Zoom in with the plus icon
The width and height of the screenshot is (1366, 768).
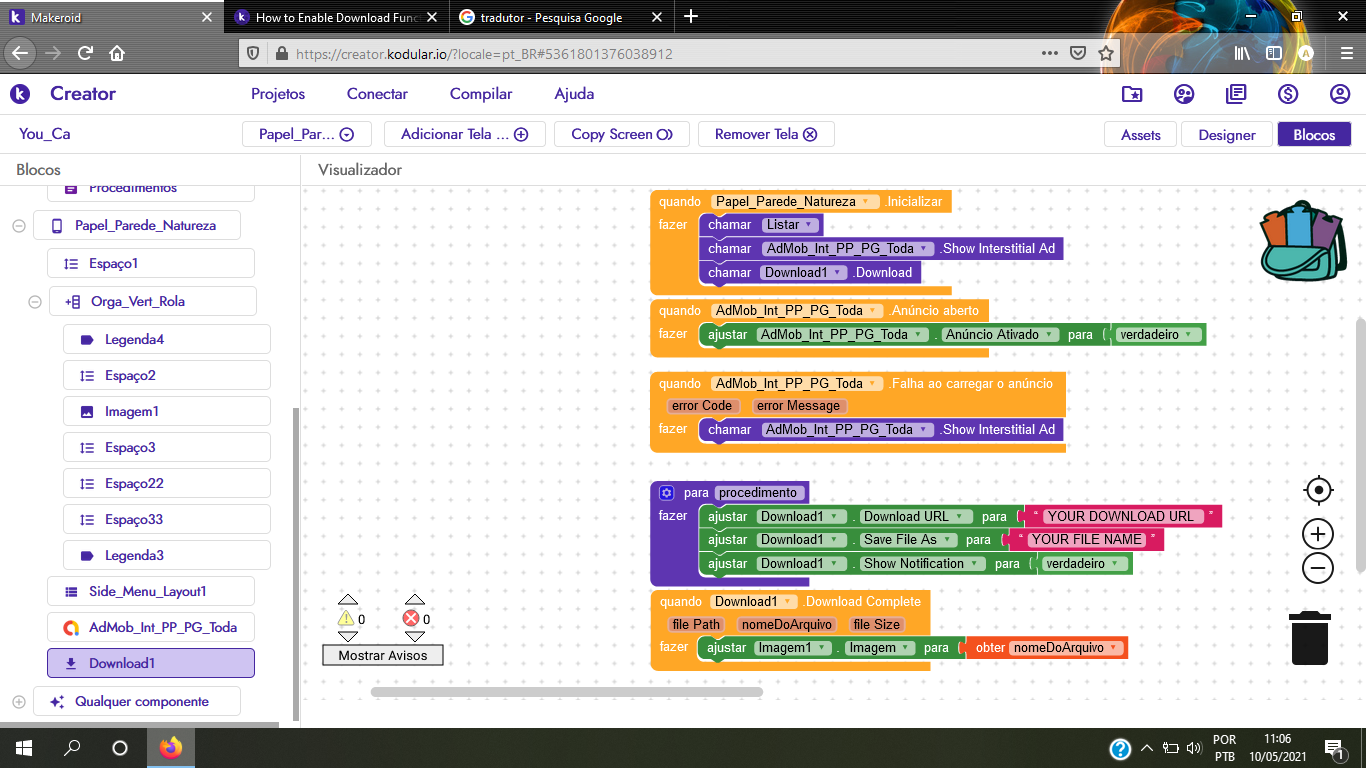tap(1318, 534)
